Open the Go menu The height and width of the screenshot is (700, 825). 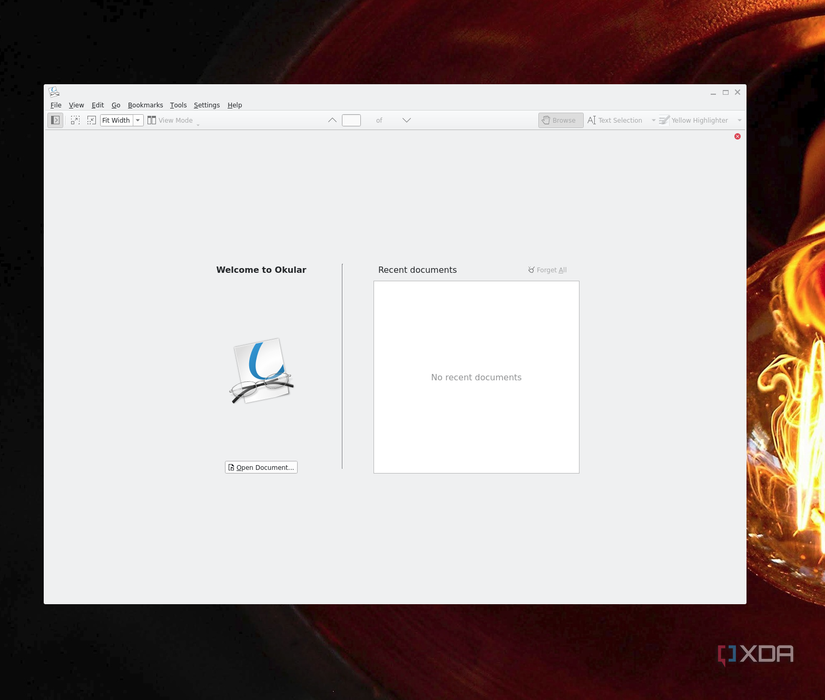tap(116, 105)
